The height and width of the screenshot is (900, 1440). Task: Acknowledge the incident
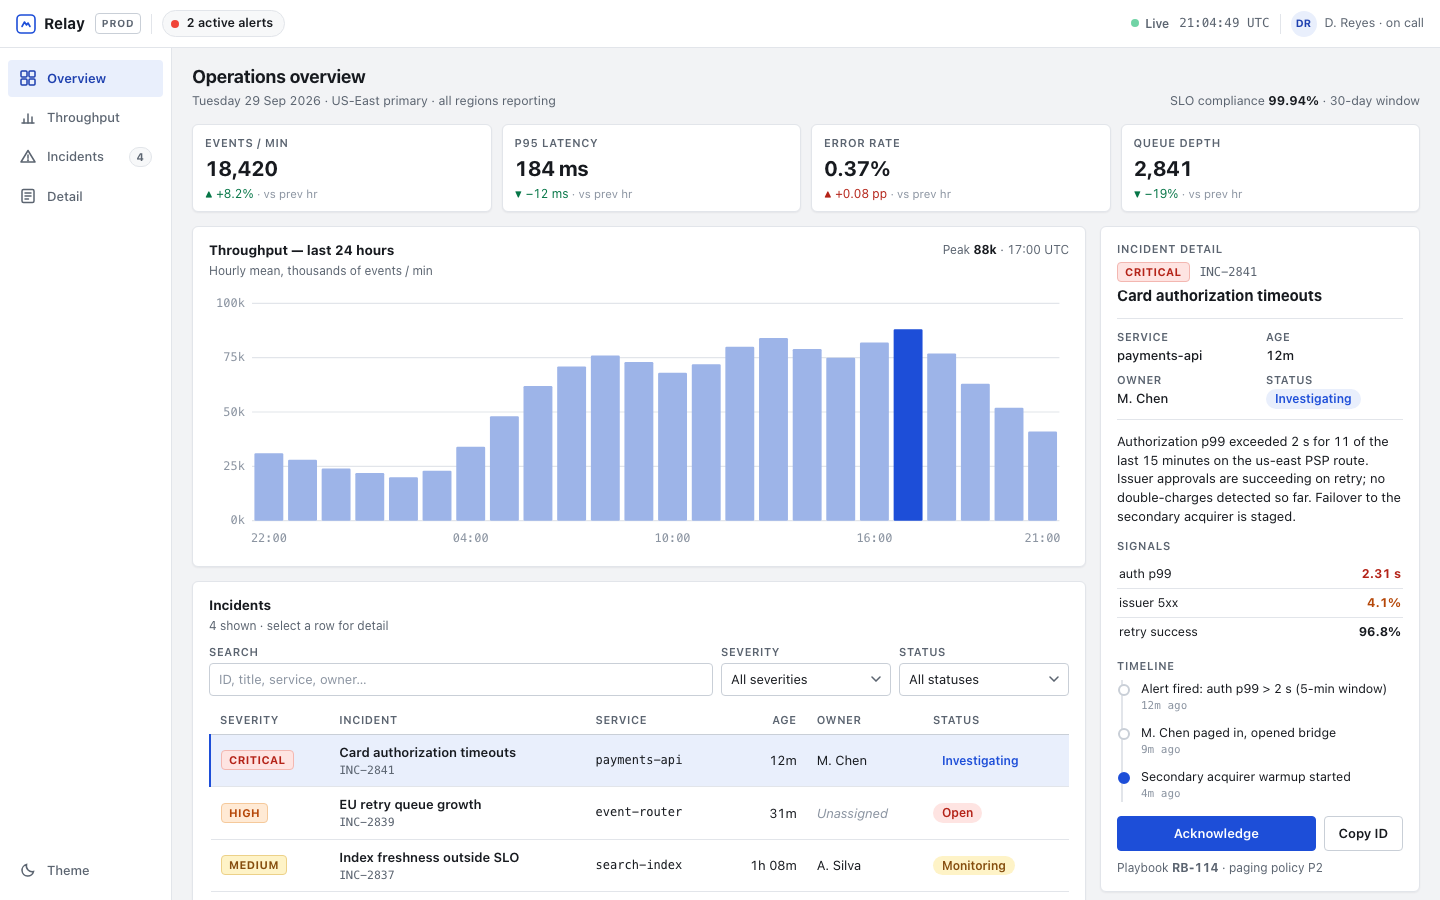tap(1216, 833)
